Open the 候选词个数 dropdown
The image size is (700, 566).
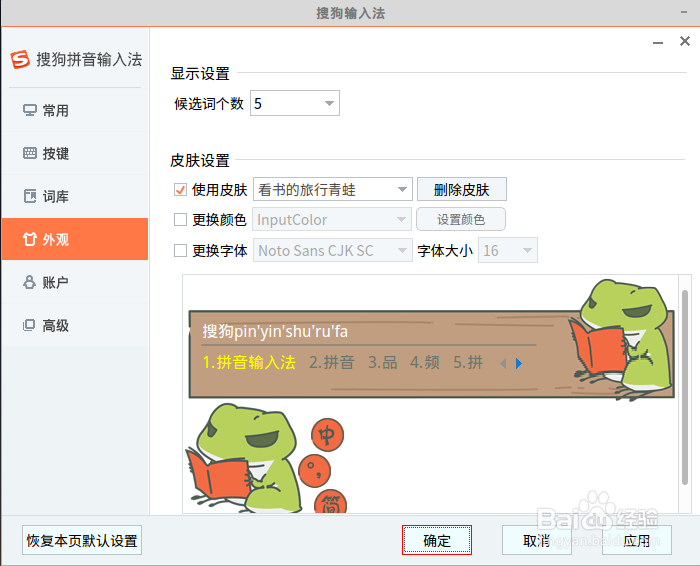pos(295,103)
